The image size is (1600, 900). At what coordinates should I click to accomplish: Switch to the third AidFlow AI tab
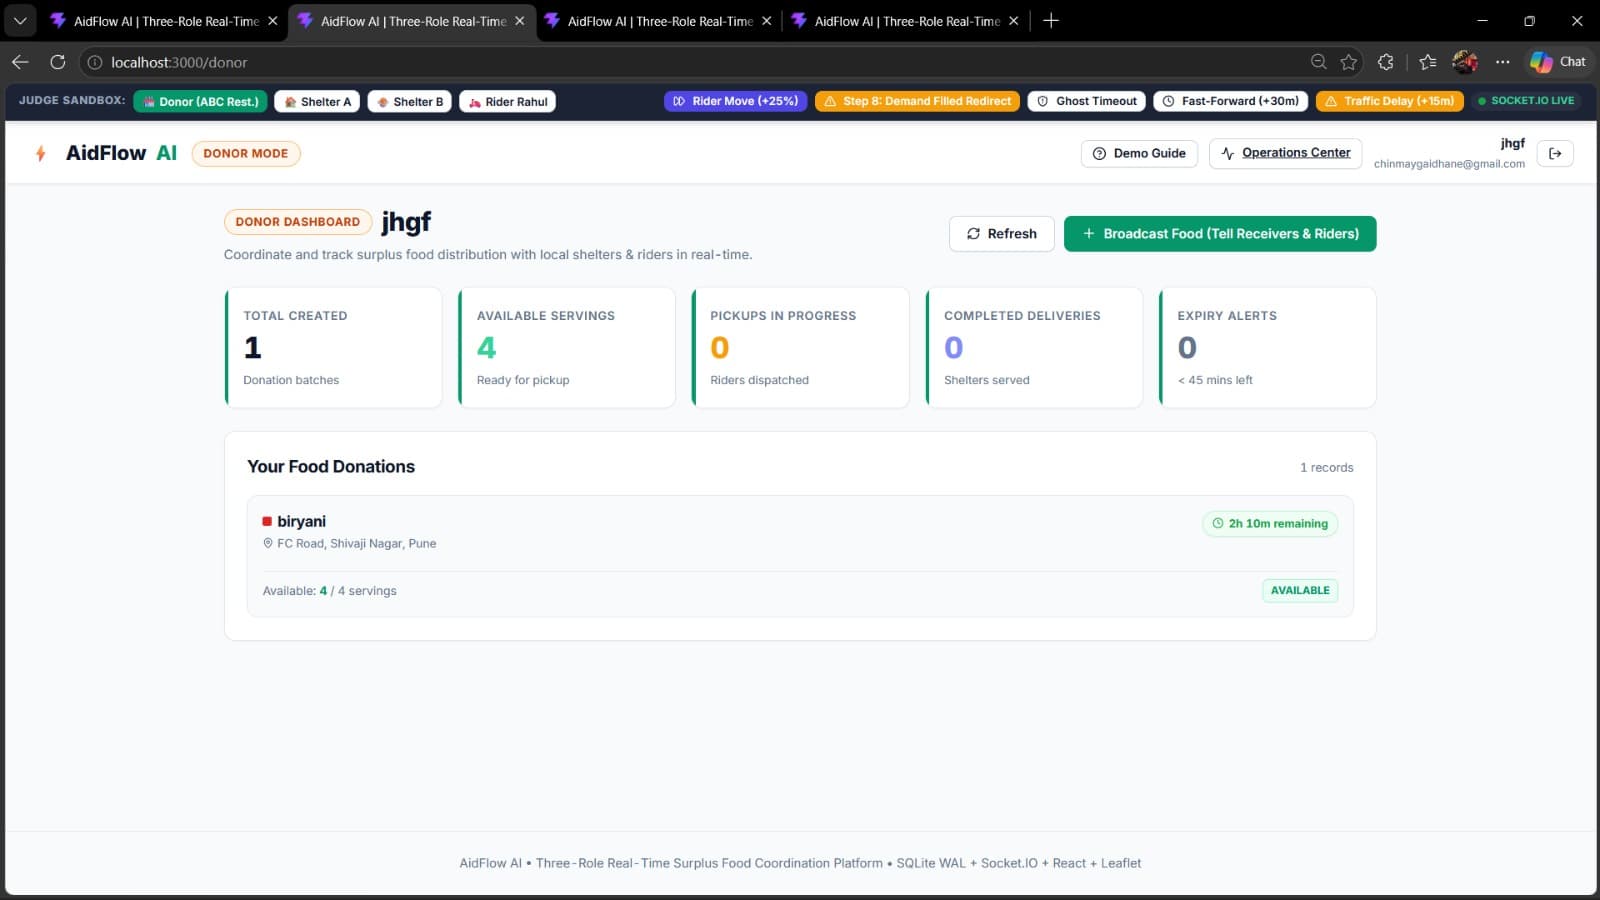tap(659, 21)
